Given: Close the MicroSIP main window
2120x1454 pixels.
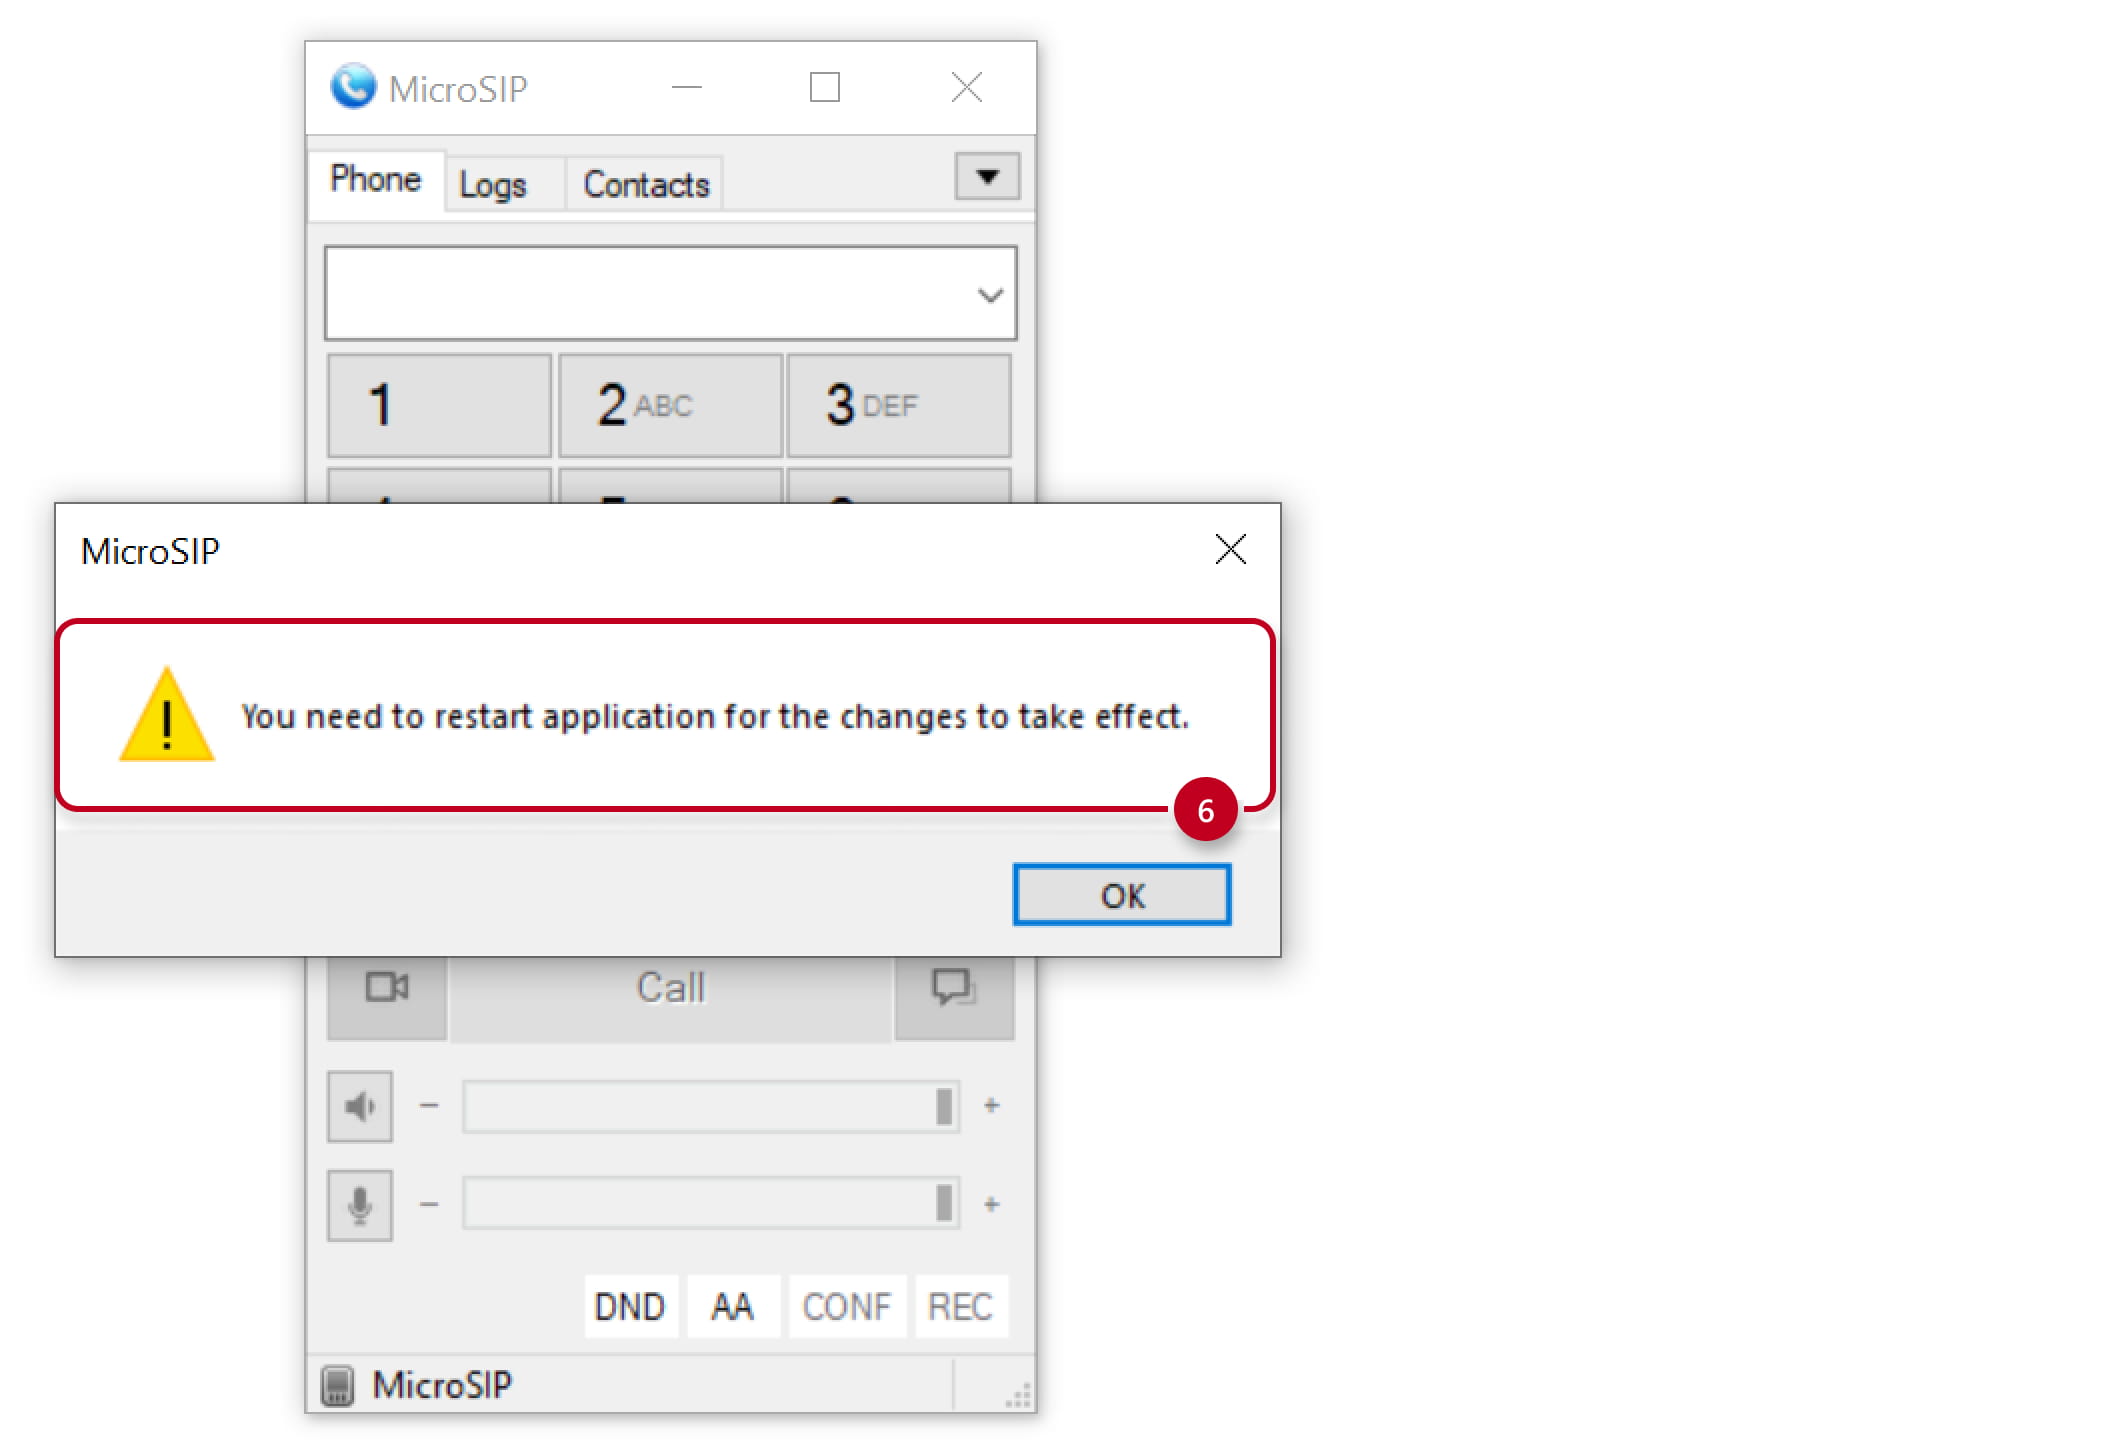Looking at the screenshot, I should coord(967,88).
